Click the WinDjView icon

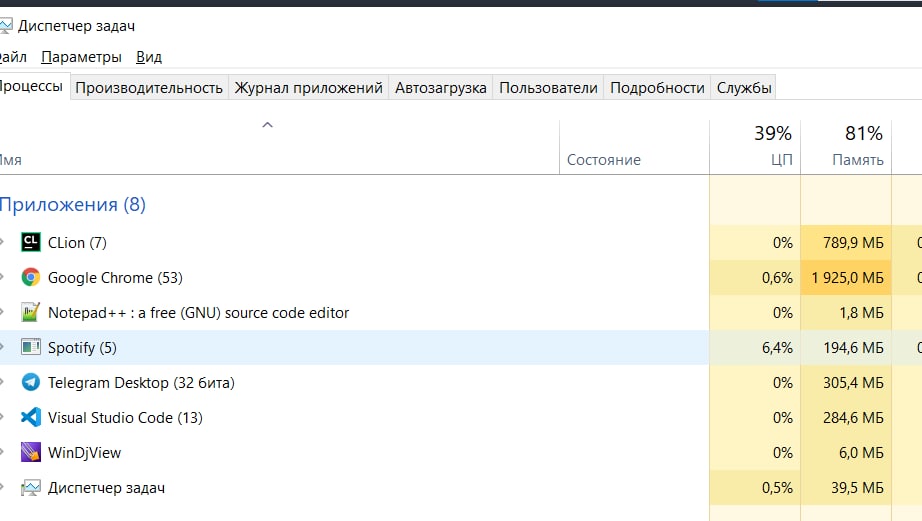point(31,452)
